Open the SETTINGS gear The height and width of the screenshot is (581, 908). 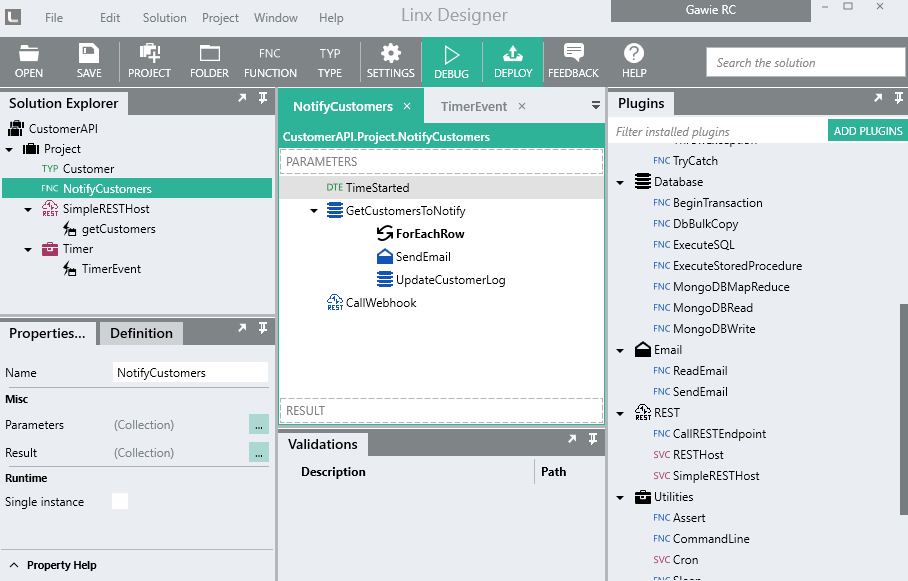391,61
